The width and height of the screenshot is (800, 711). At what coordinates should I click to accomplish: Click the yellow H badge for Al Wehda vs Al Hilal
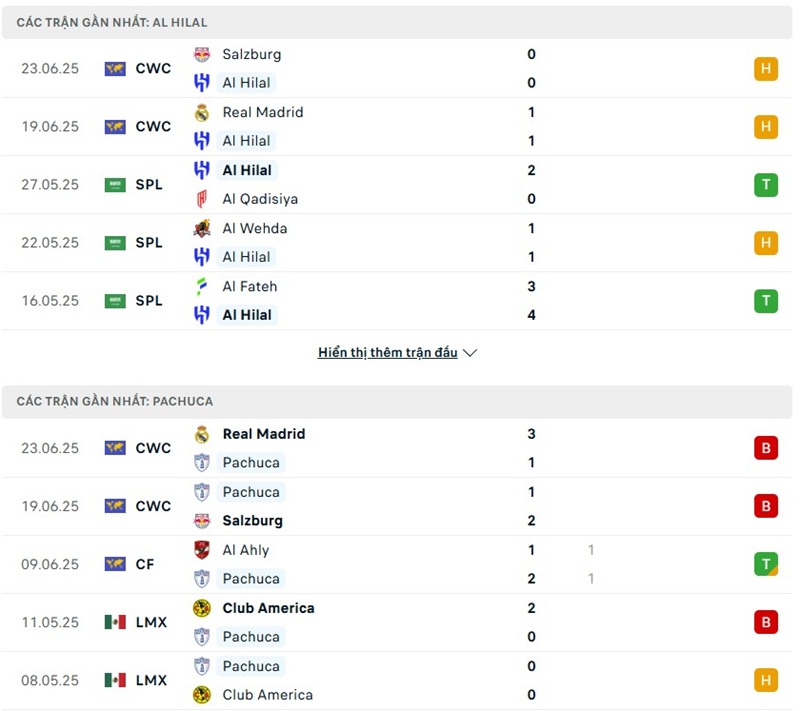click(x=766, y=242)
